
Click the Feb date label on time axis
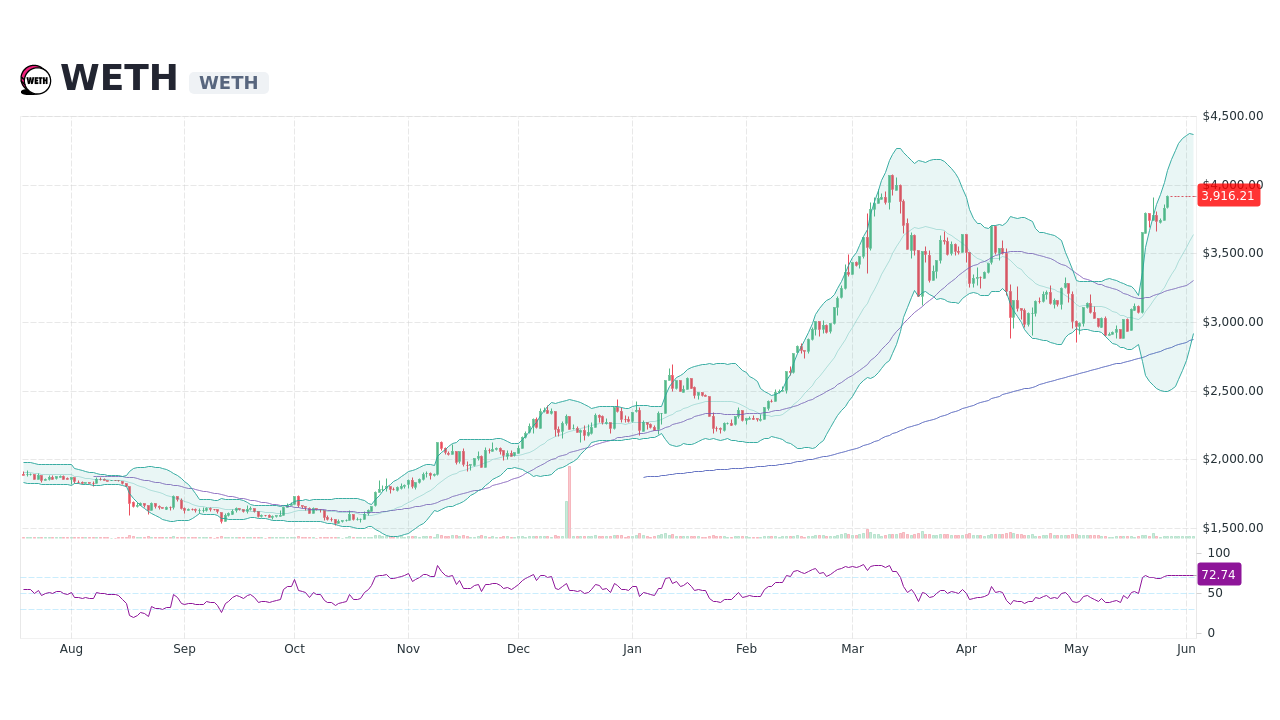[746, 649]
